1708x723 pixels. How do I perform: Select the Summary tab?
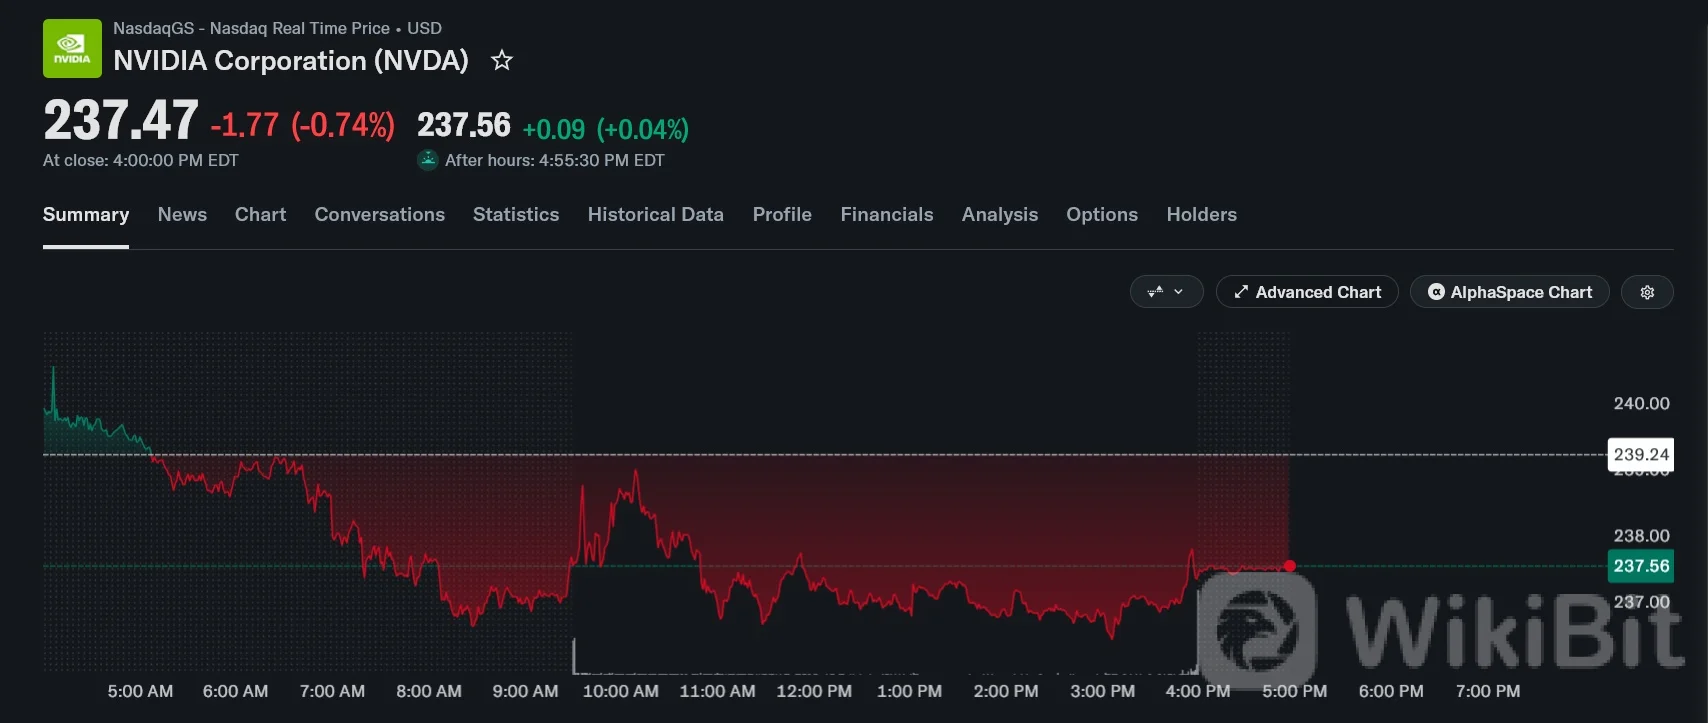point(86,215)
